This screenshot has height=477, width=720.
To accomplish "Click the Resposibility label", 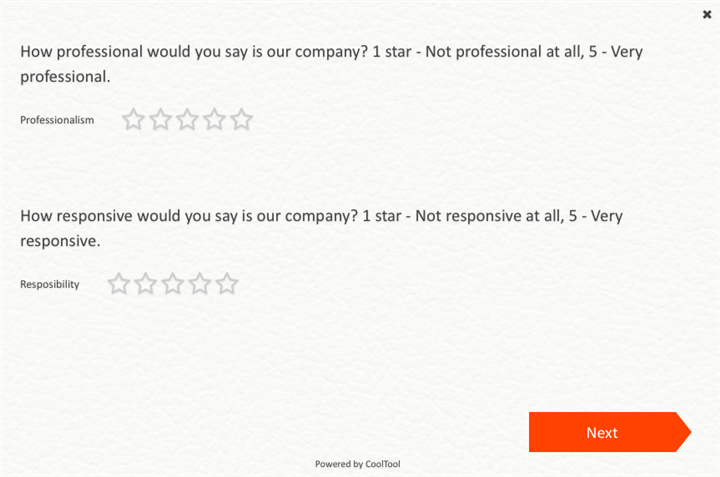I will [50, 284].
